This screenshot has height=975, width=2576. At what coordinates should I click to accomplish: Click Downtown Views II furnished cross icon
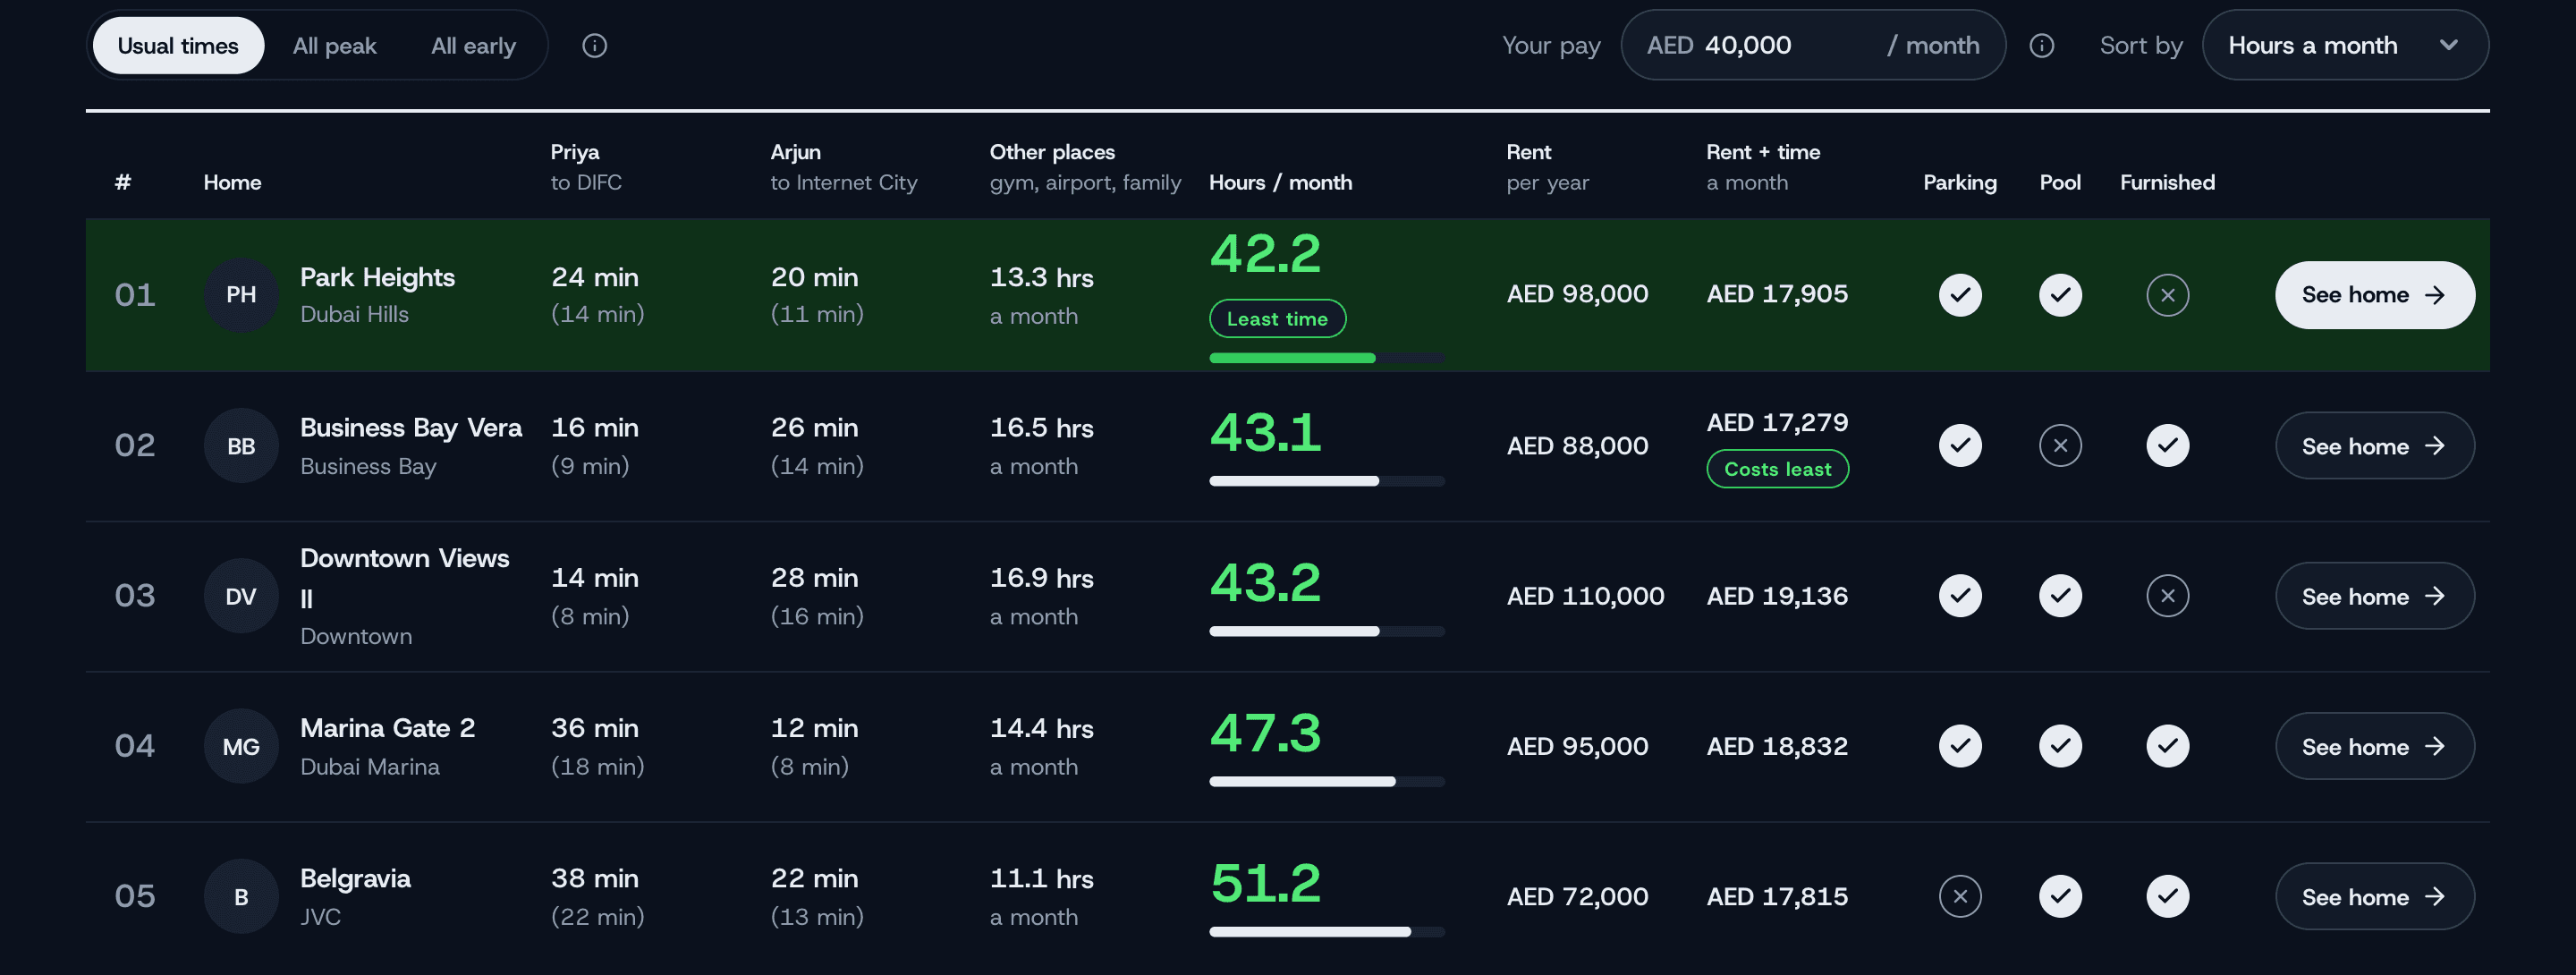(2167, 596)
